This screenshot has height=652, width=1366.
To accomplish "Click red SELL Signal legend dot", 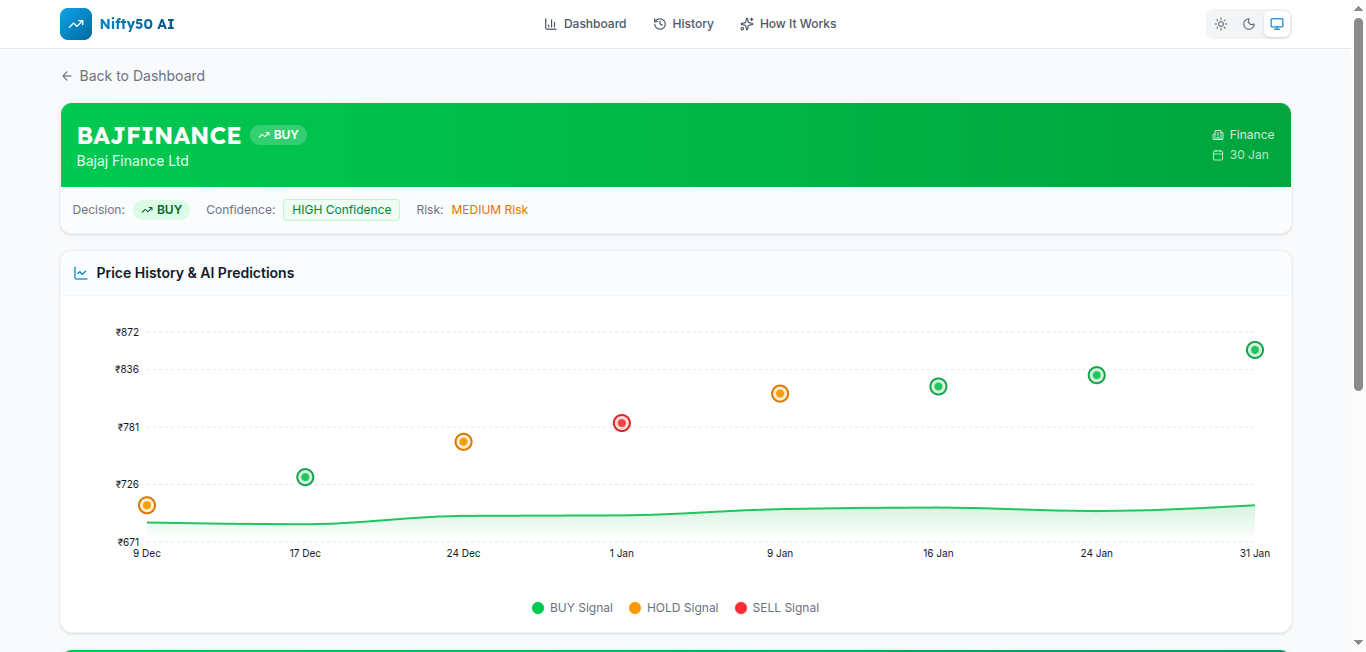I will [741, 608].
